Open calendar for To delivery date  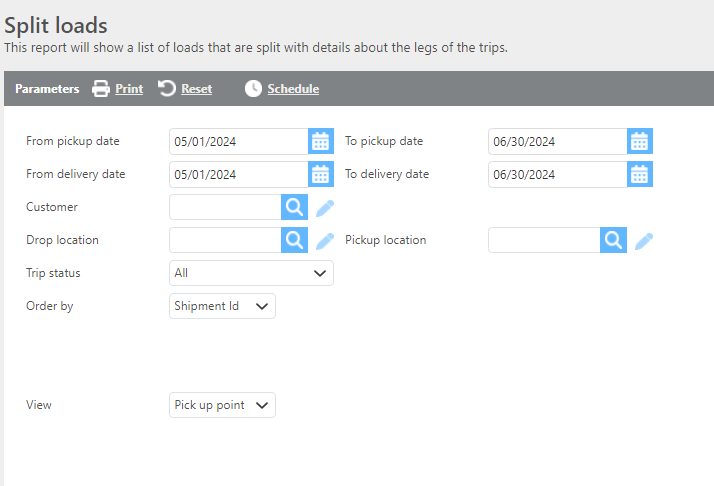point(640,174)
